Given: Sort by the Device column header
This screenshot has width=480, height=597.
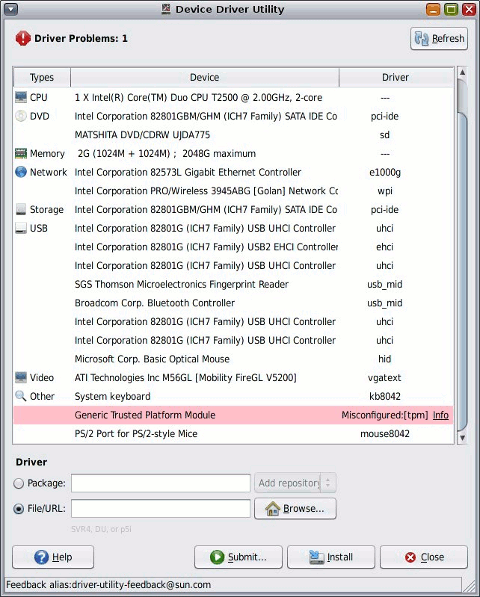Looking at the screenshot, I should pos(204,77).
